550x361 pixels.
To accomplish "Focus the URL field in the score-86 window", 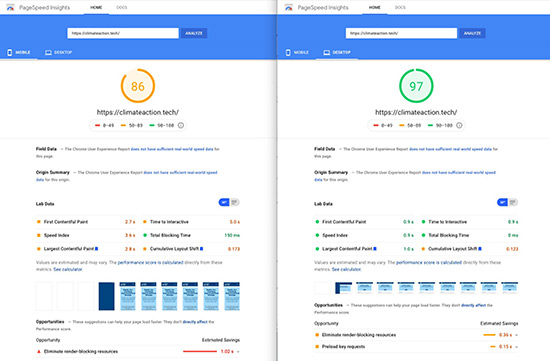I will [123, 33].
